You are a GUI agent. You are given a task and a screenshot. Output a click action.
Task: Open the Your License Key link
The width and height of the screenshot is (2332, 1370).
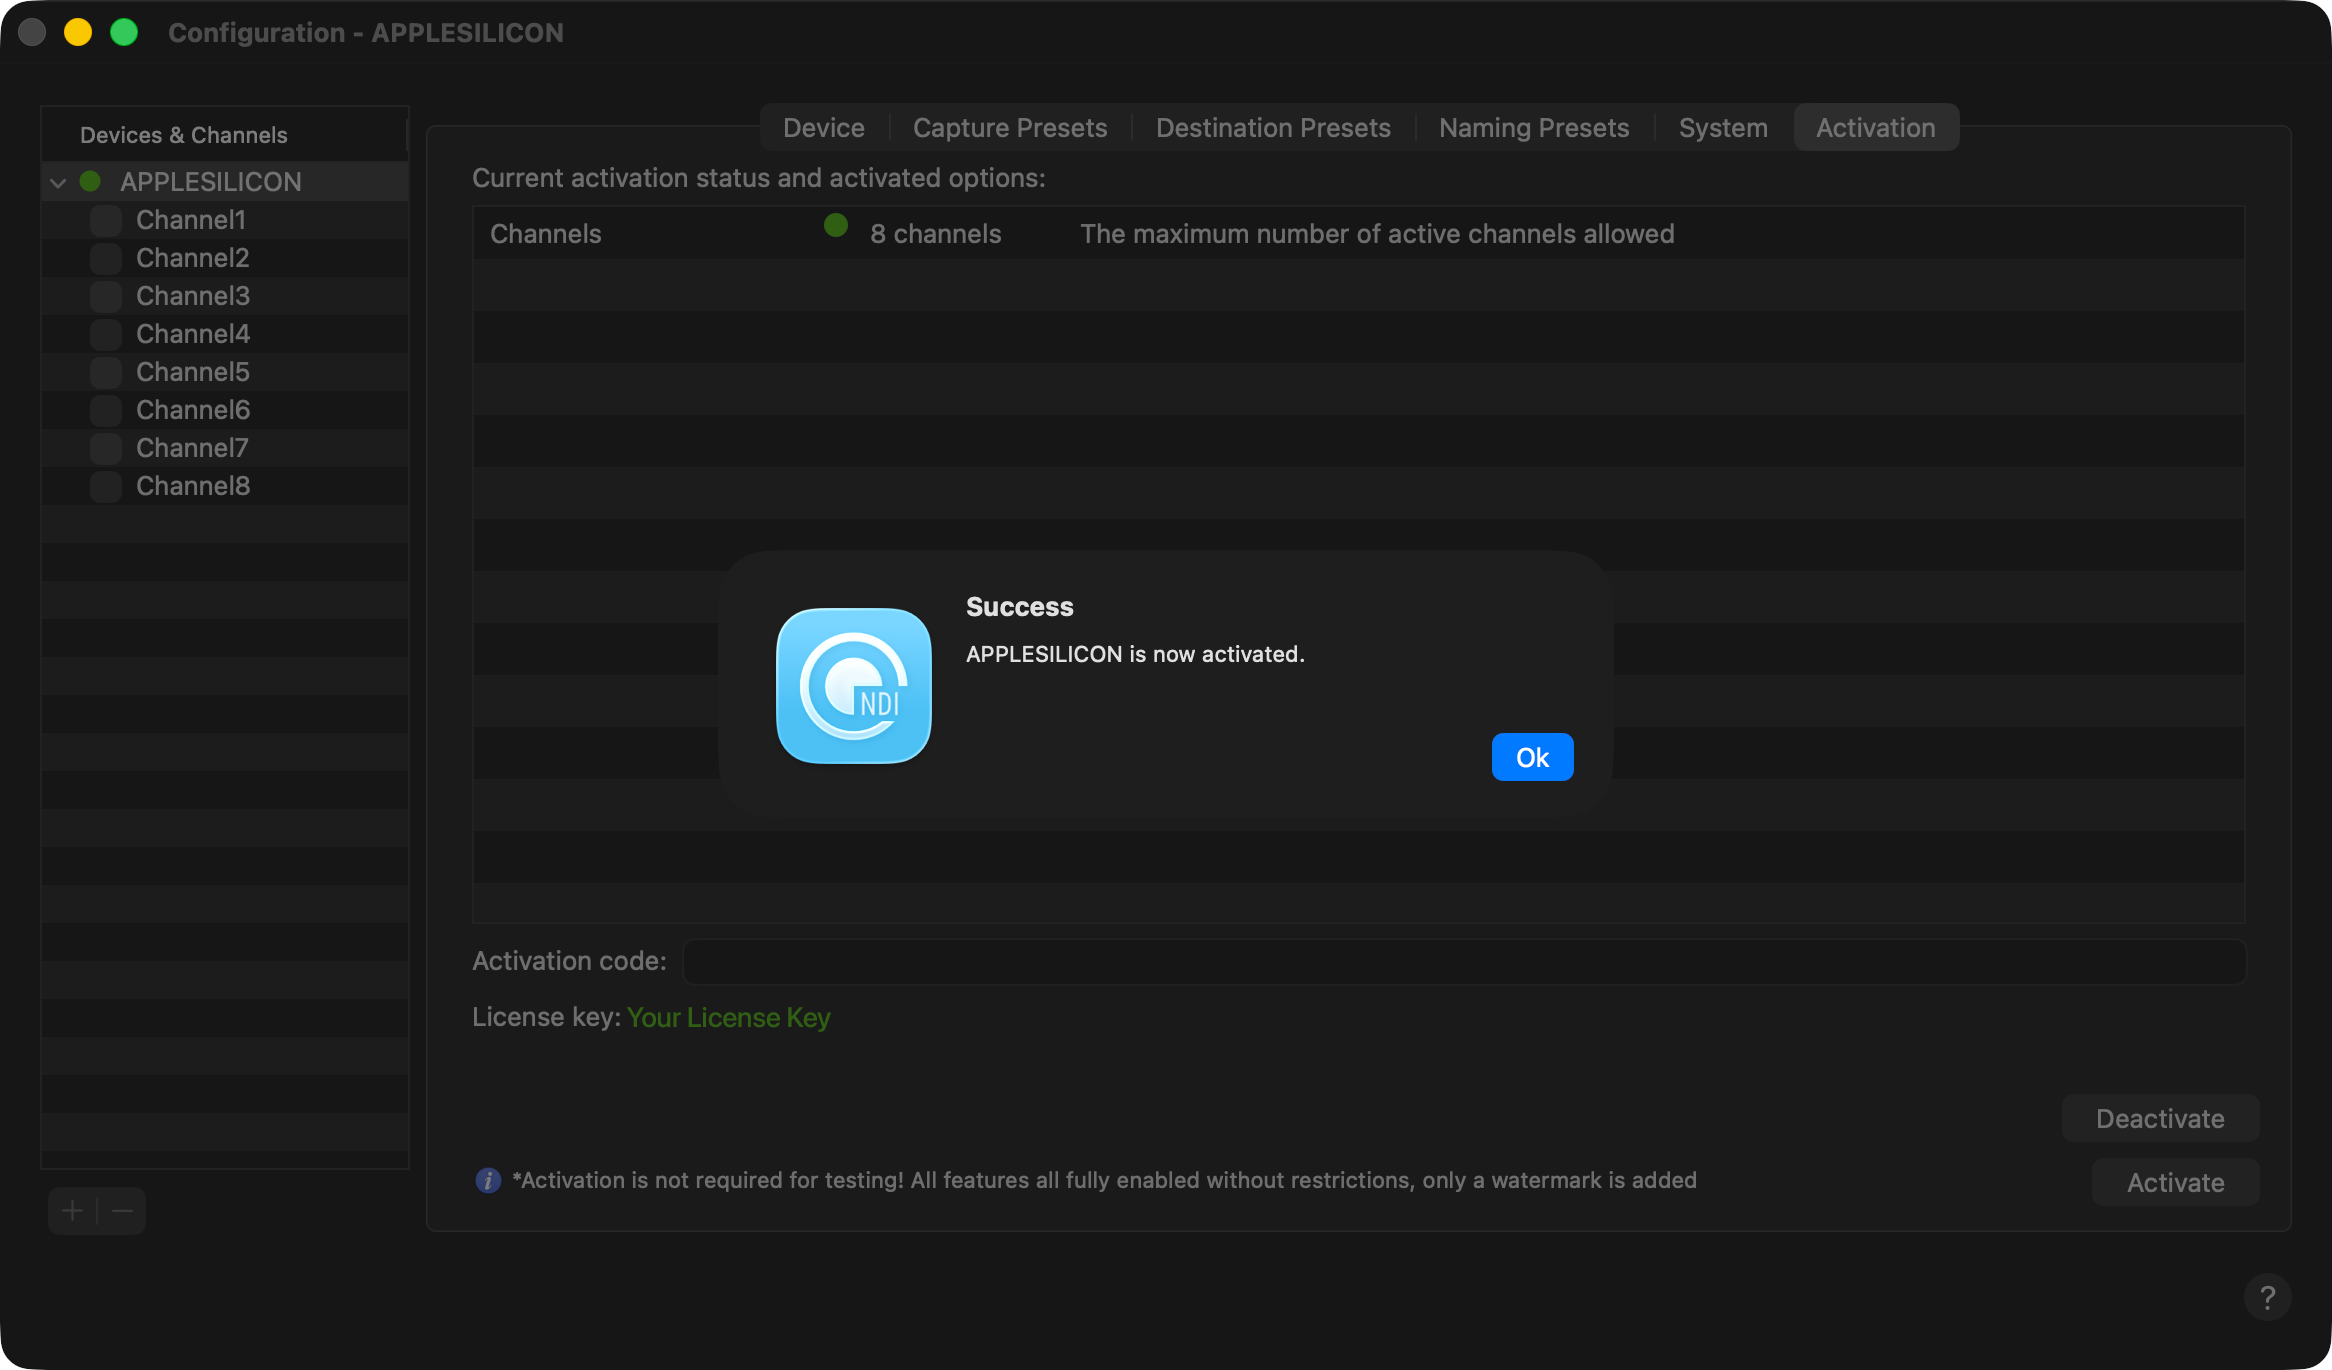pyautogui.click(x=728, y=1017)
